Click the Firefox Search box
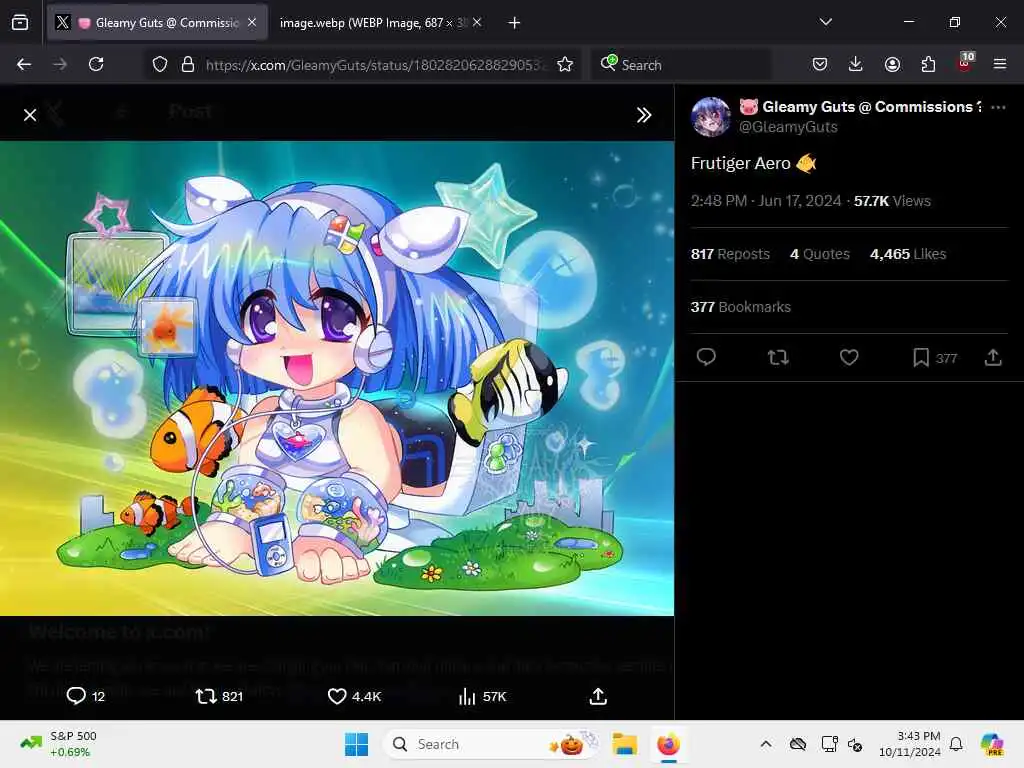 pyautogui.click(x=682, y=65)
